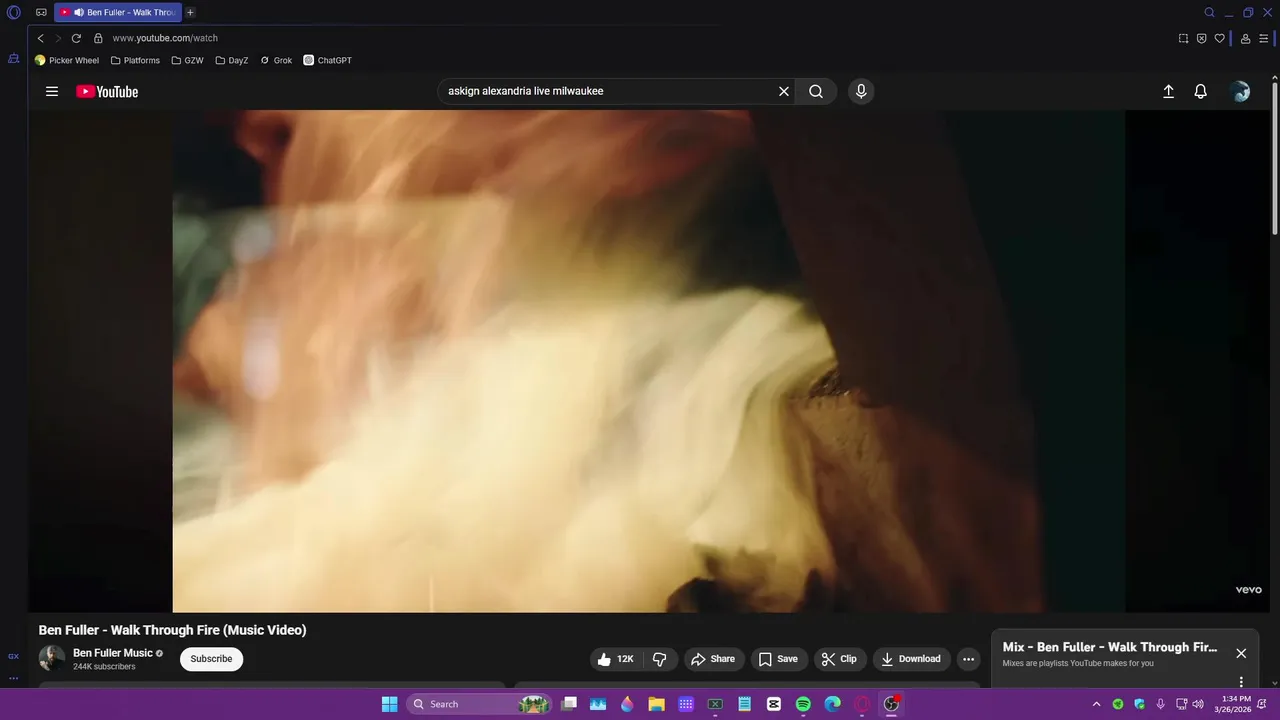
Task: Select the Ben Fuller - Walk Through Fire tab
Action: (x=117, y=12)
